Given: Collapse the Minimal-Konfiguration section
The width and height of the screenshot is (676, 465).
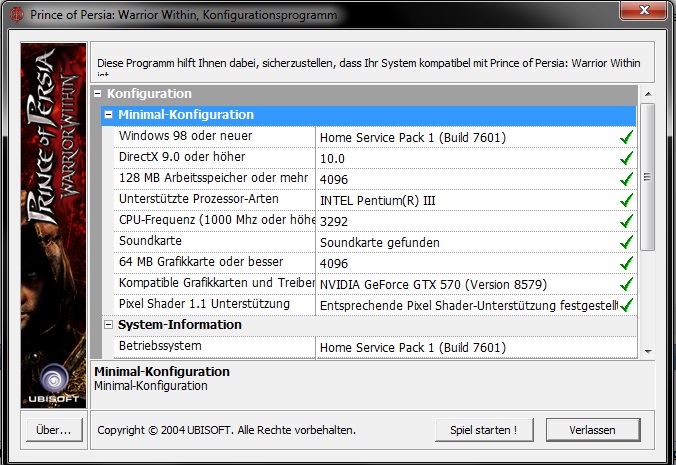Looking at the screenshot, I should (x=109, y=115).
